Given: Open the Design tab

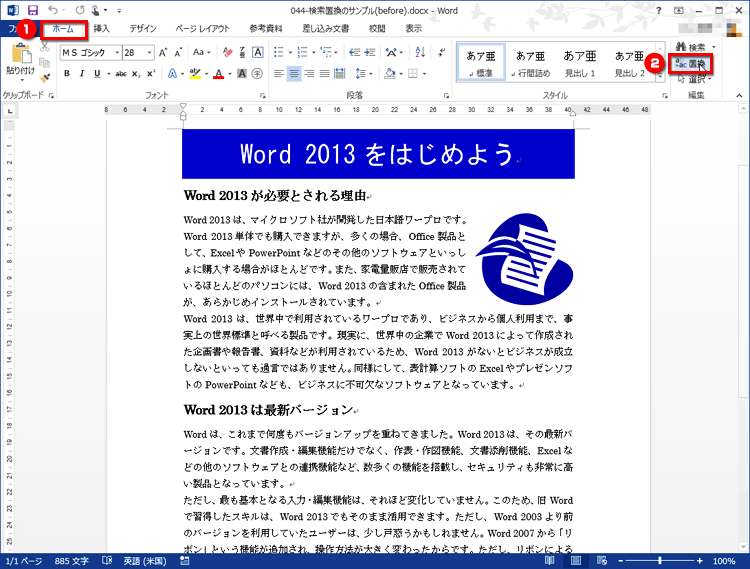Looking at the screenshot, I should pyautogui.click(x=143, y=29).
